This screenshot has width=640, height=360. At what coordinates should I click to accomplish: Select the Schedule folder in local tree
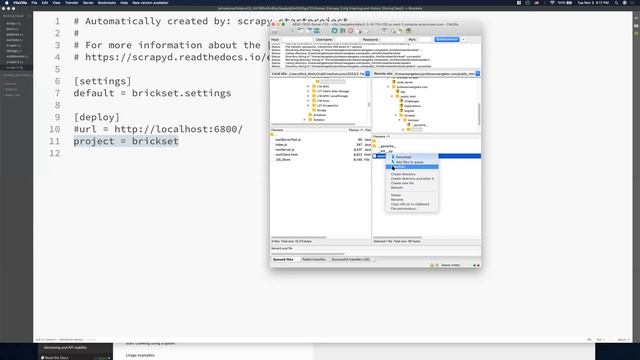point(320,115)
